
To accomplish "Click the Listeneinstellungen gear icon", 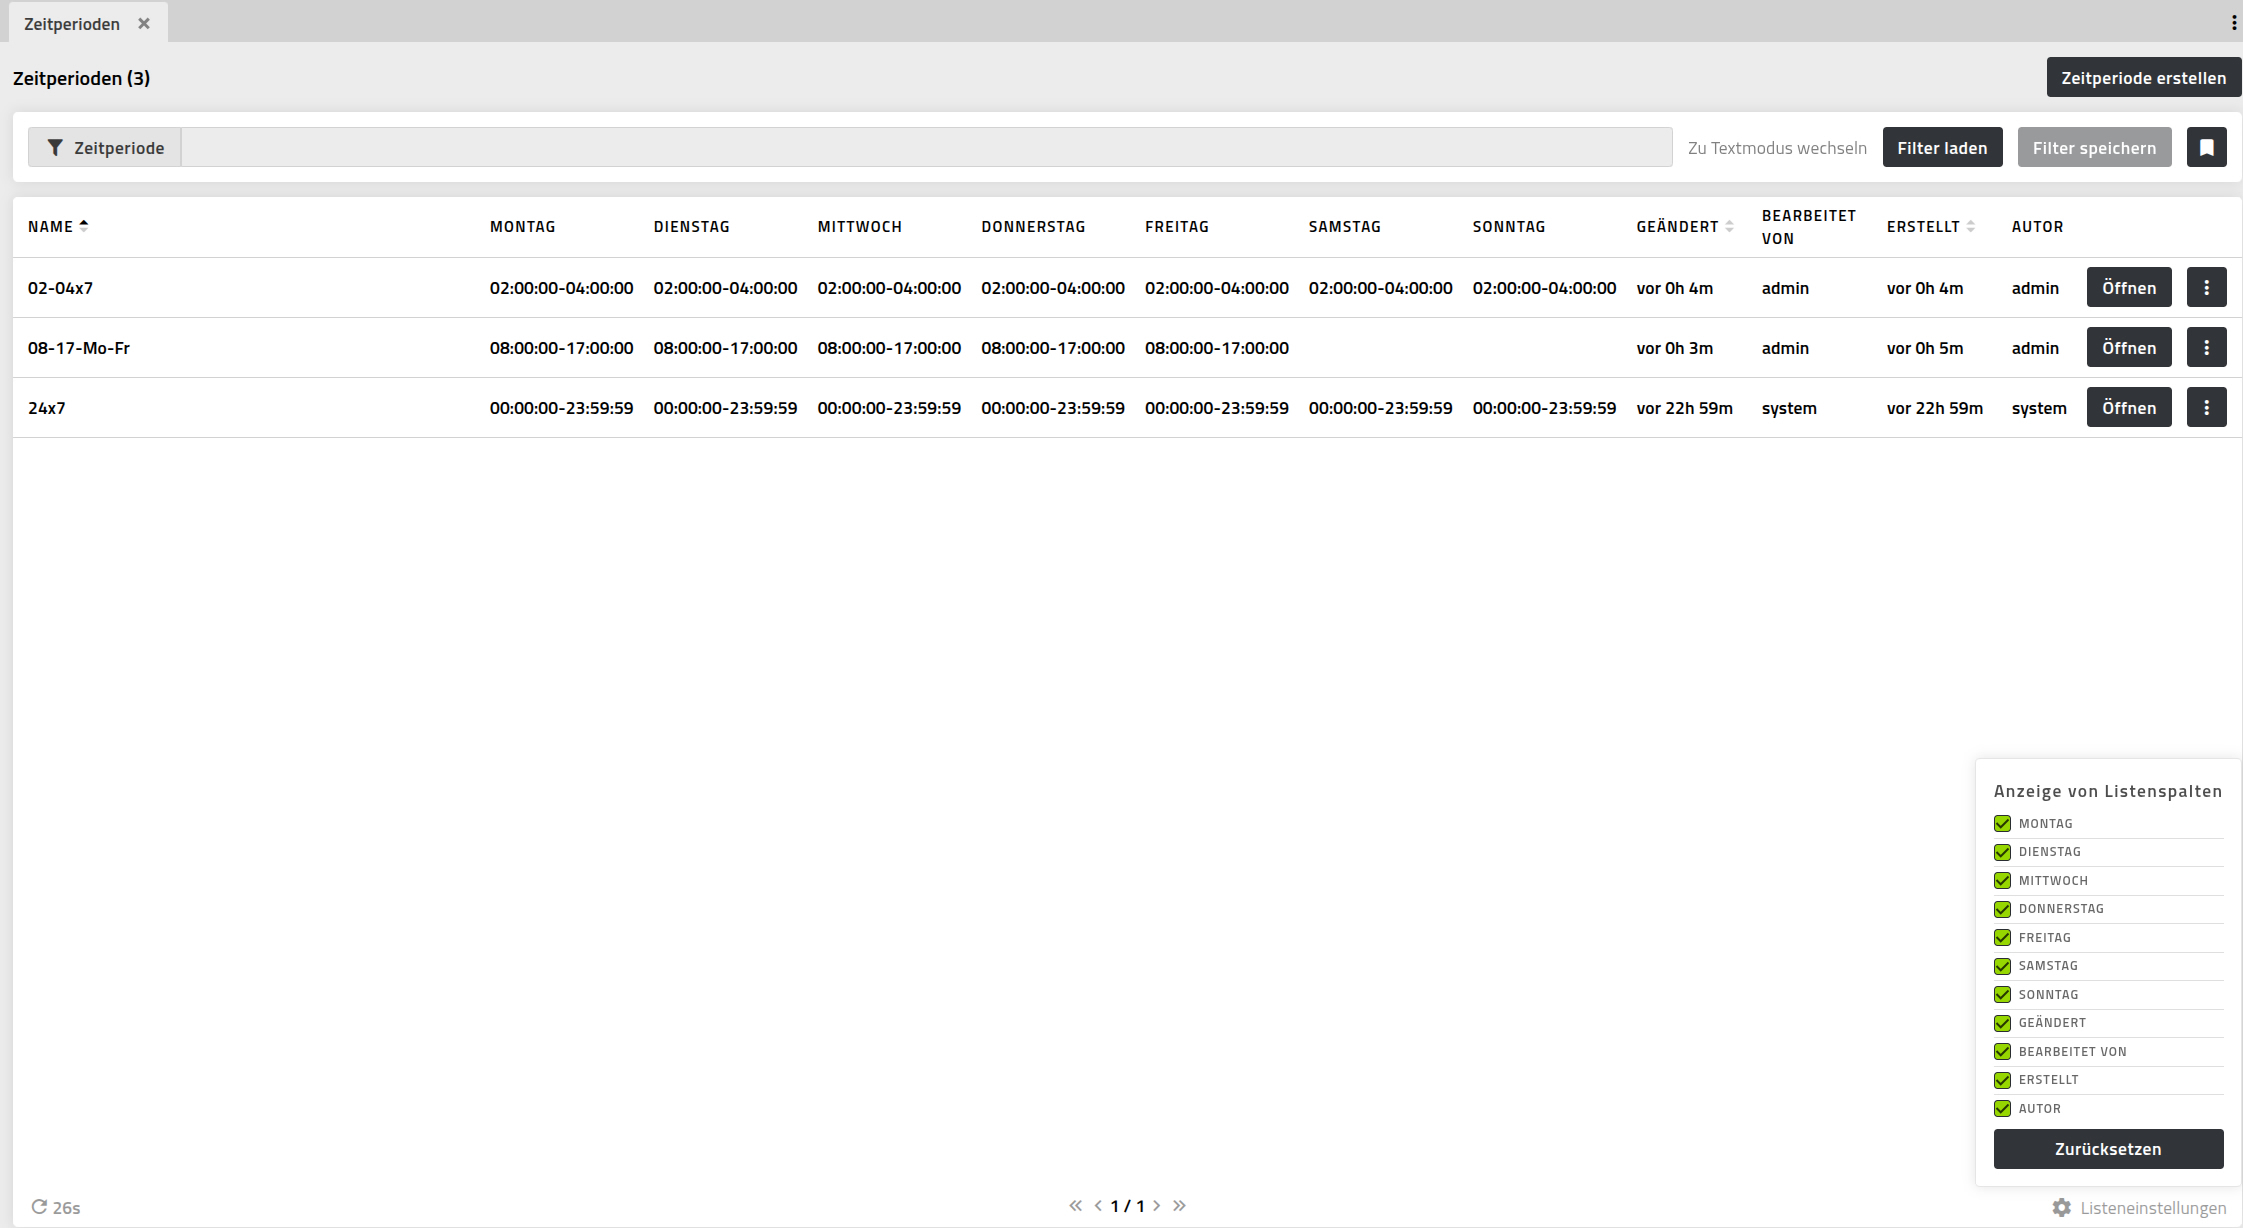I will point(2061,1208).
